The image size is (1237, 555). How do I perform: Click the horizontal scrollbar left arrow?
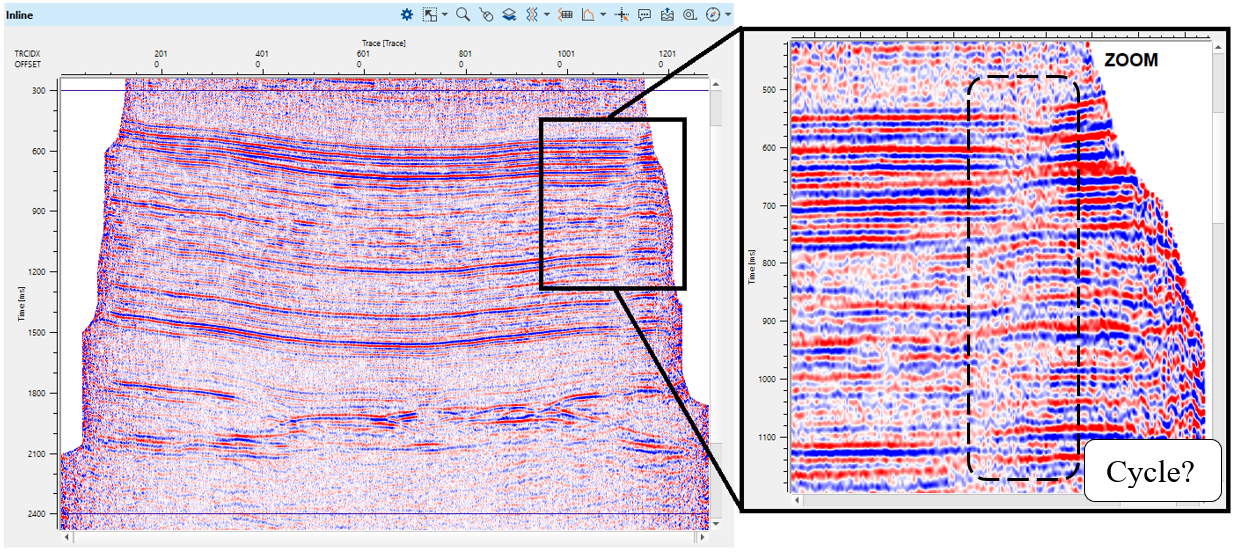[68, 538]
